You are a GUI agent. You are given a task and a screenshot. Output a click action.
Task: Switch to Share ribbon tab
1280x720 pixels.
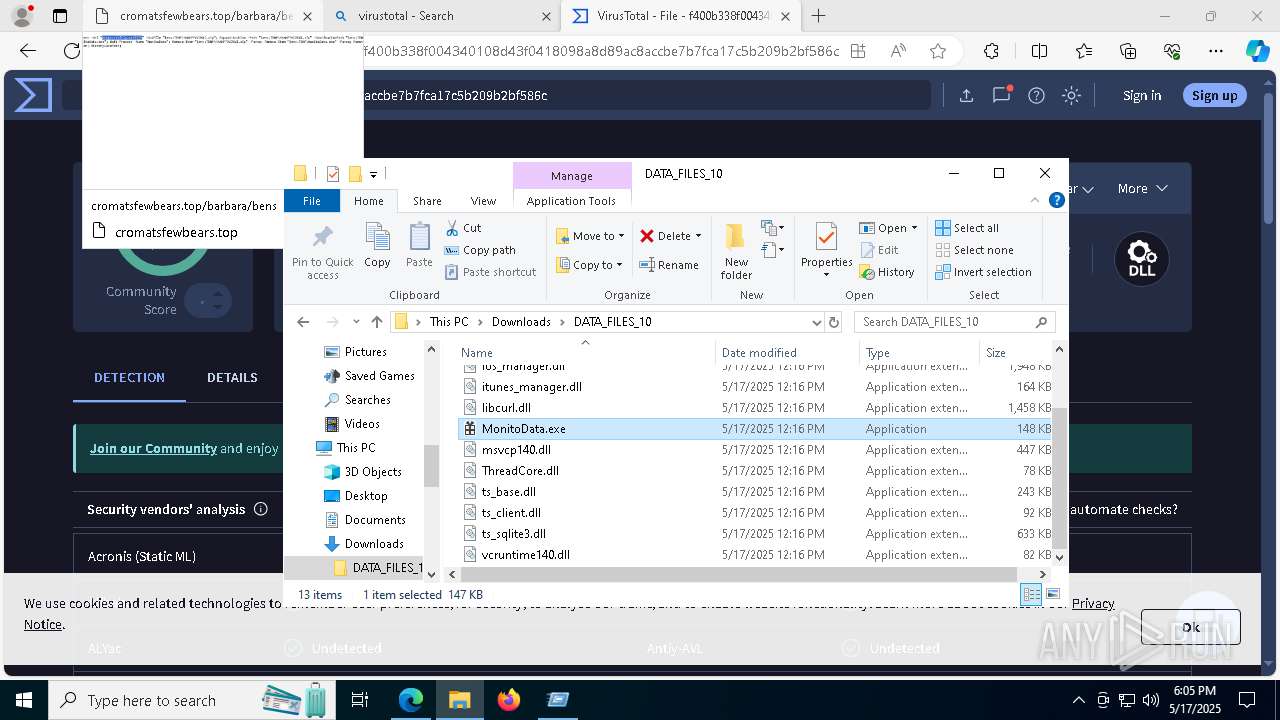pyautogui.click(x=427, y=201)
